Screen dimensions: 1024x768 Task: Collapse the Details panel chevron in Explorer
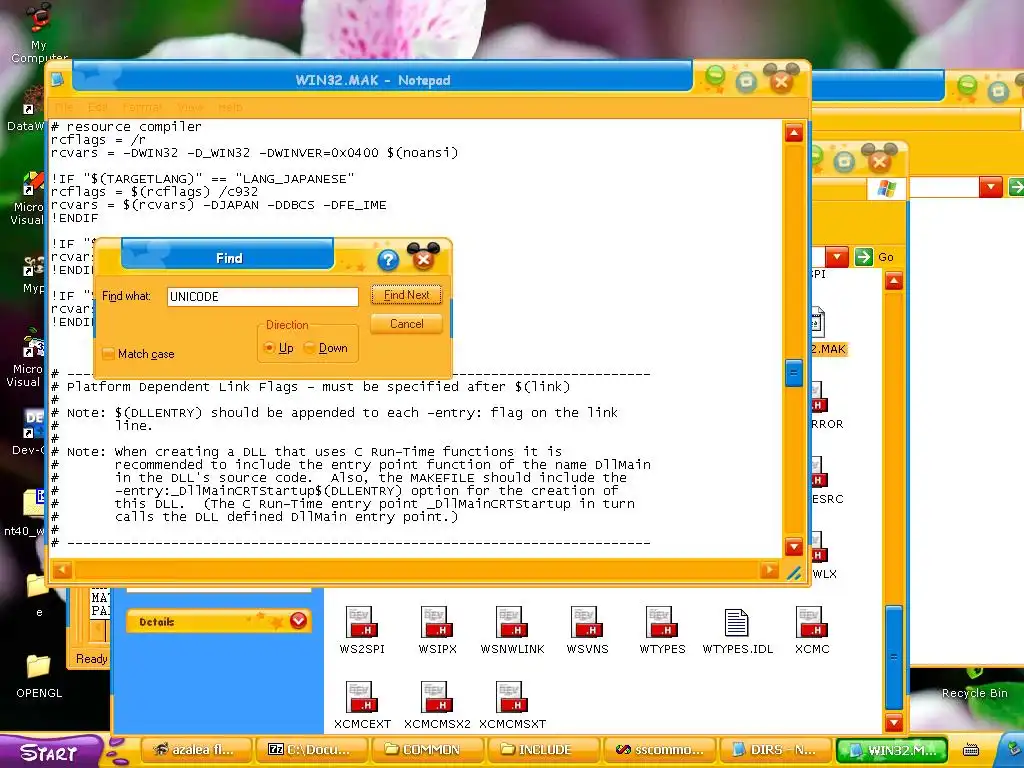click(x=298, y=620)
